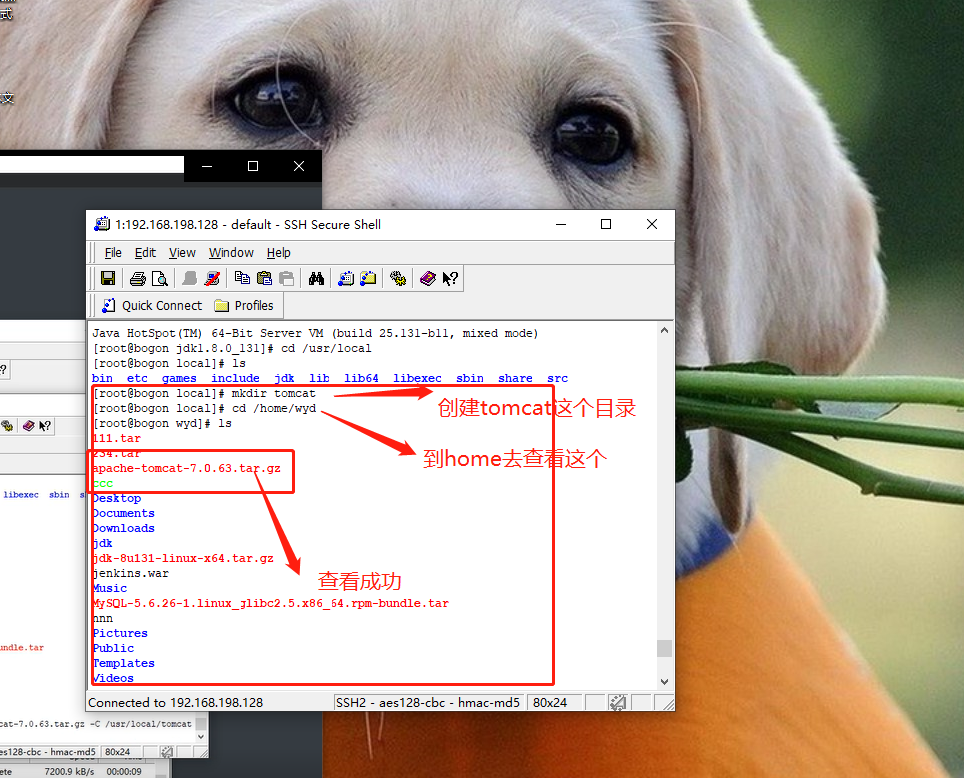Image resolution: width=964 pixels, height=778 pixels.
Task: Click the "jenkins.war" entry in terminal
Action: click(130, 573)
